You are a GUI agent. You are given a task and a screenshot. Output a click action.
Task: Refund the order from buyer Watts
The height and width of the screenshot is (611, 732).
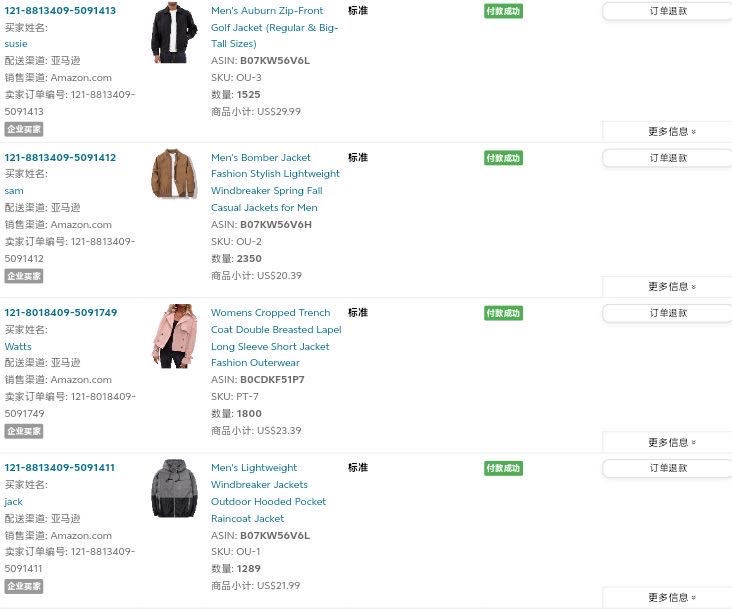[x=668, y=313]
